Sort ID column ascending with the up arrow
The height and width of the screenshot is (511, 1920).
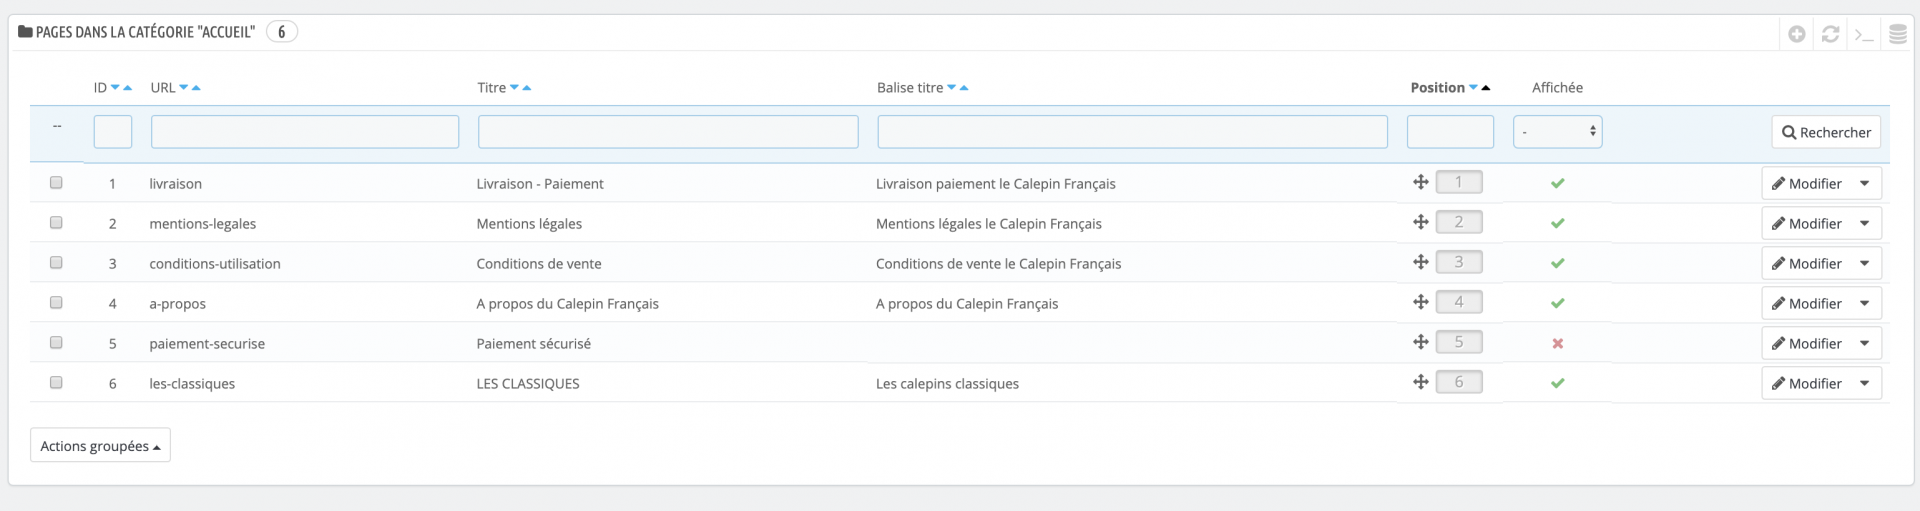pos(128,88)
